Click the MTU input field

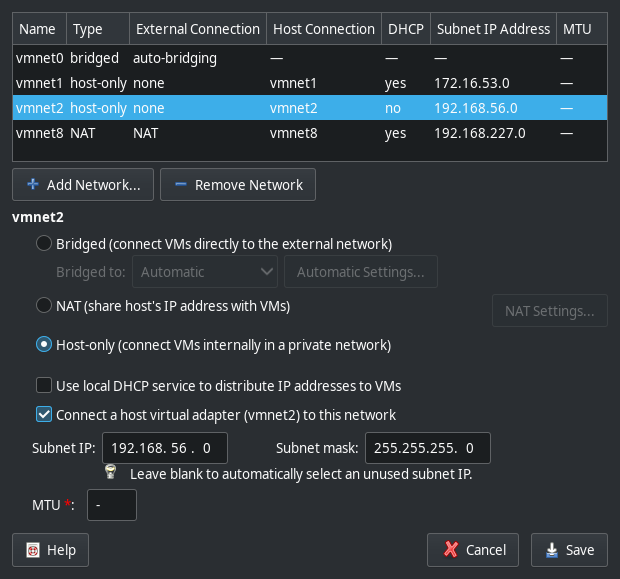click(x=112, y=505)
